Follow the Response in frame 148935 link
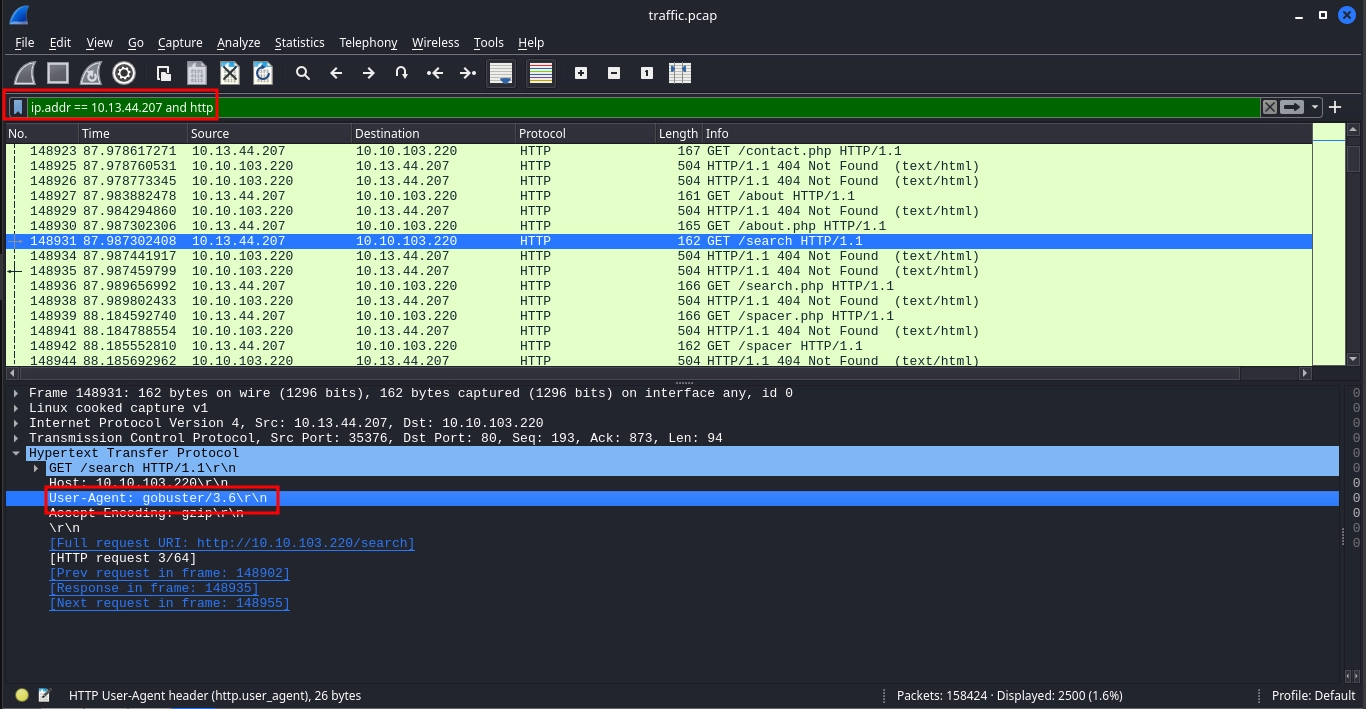Image resolution: width=1366 pixels, height=709 pixels. tap(169, 588)
